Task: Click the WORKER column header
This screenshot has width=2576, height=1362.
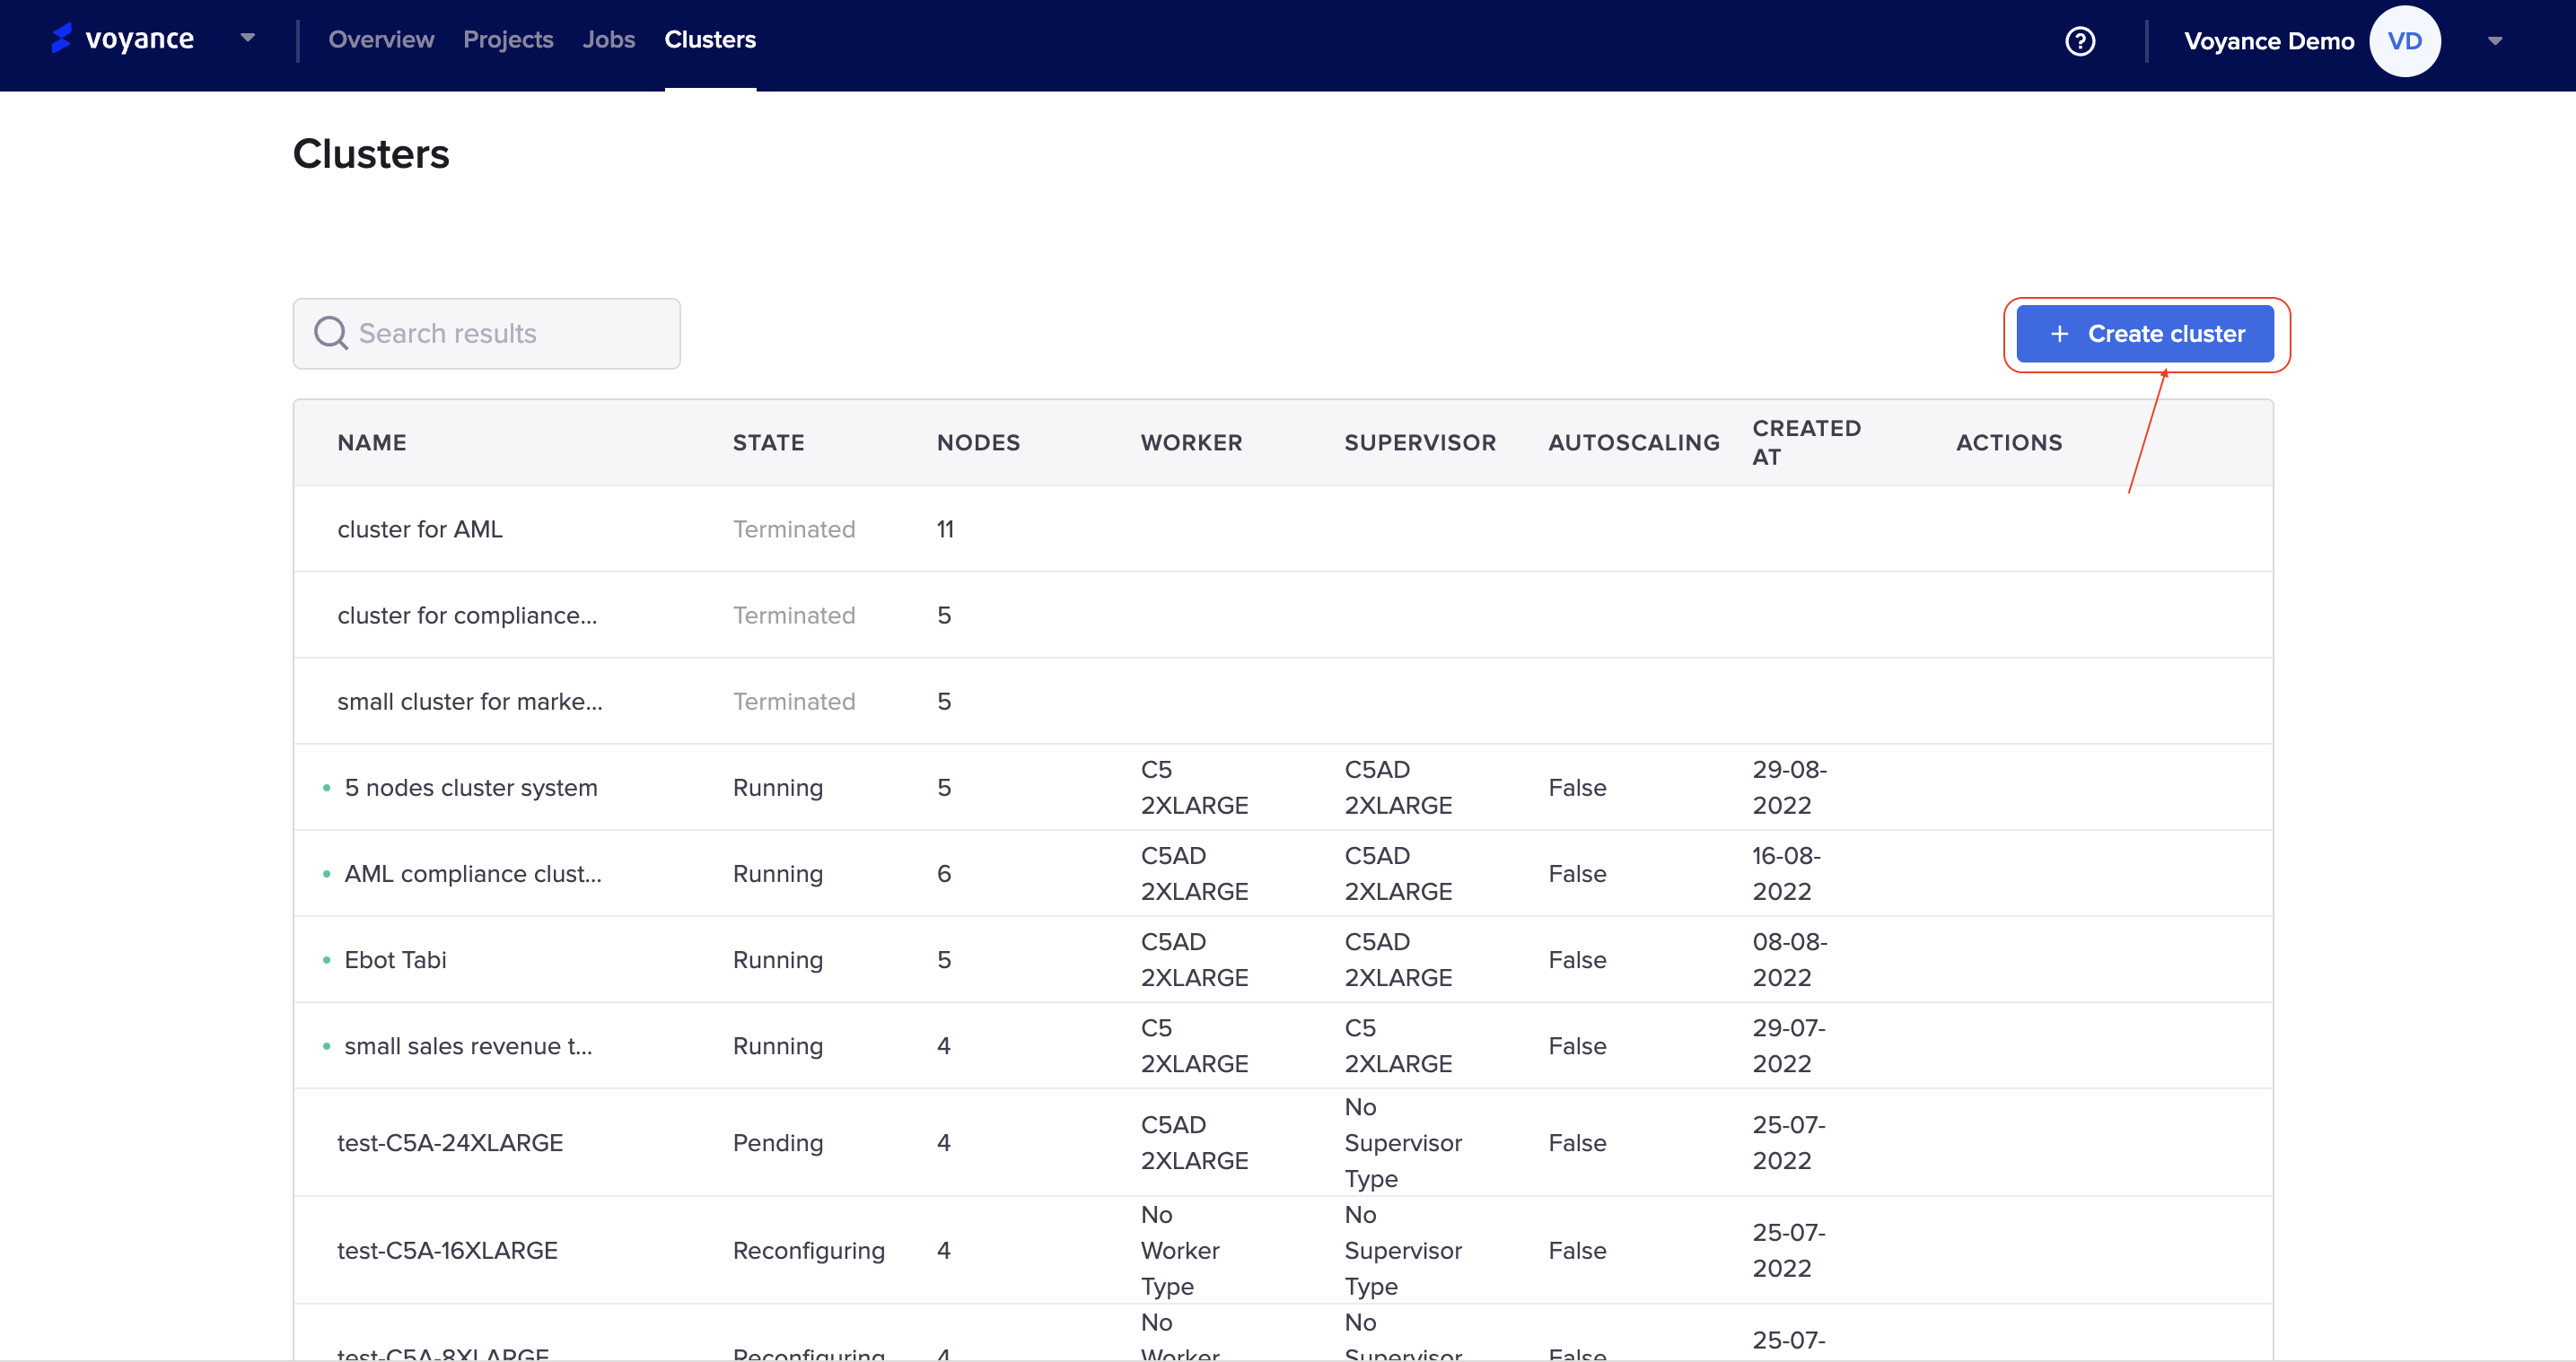Action: (x=1192, y=443)
